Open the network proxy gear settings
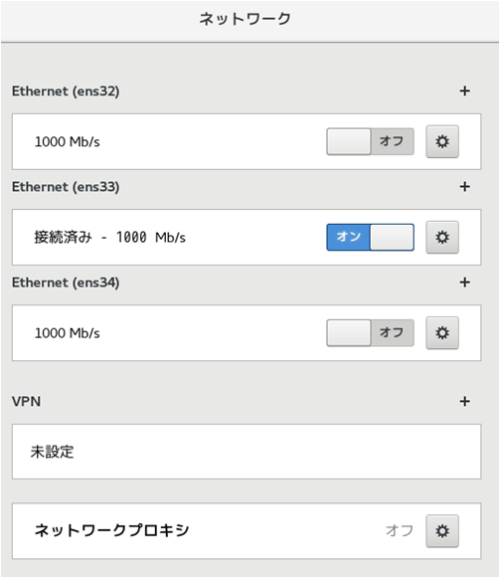Image resolution: width=500 pixels, height=578 pixels. point(442,531)
